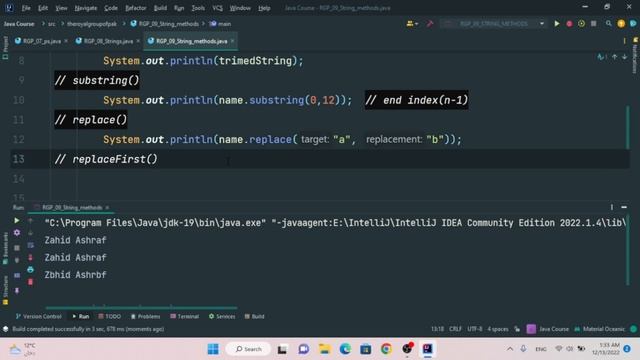Click the Debug icon in the top toolbar

569,24
